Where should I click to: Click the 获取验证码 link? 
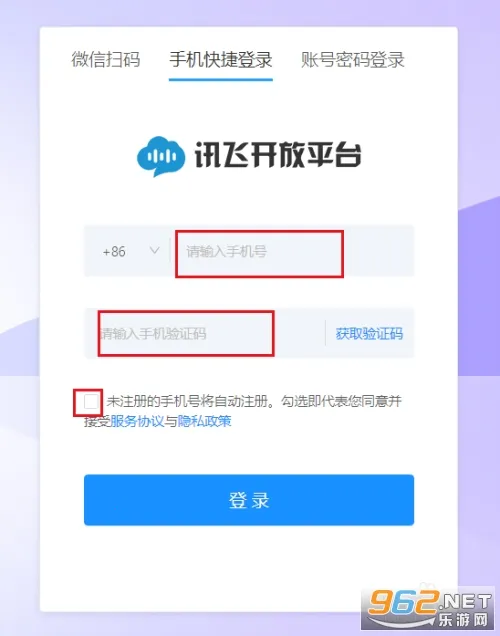pyautogui.click(x=369, y=334)
